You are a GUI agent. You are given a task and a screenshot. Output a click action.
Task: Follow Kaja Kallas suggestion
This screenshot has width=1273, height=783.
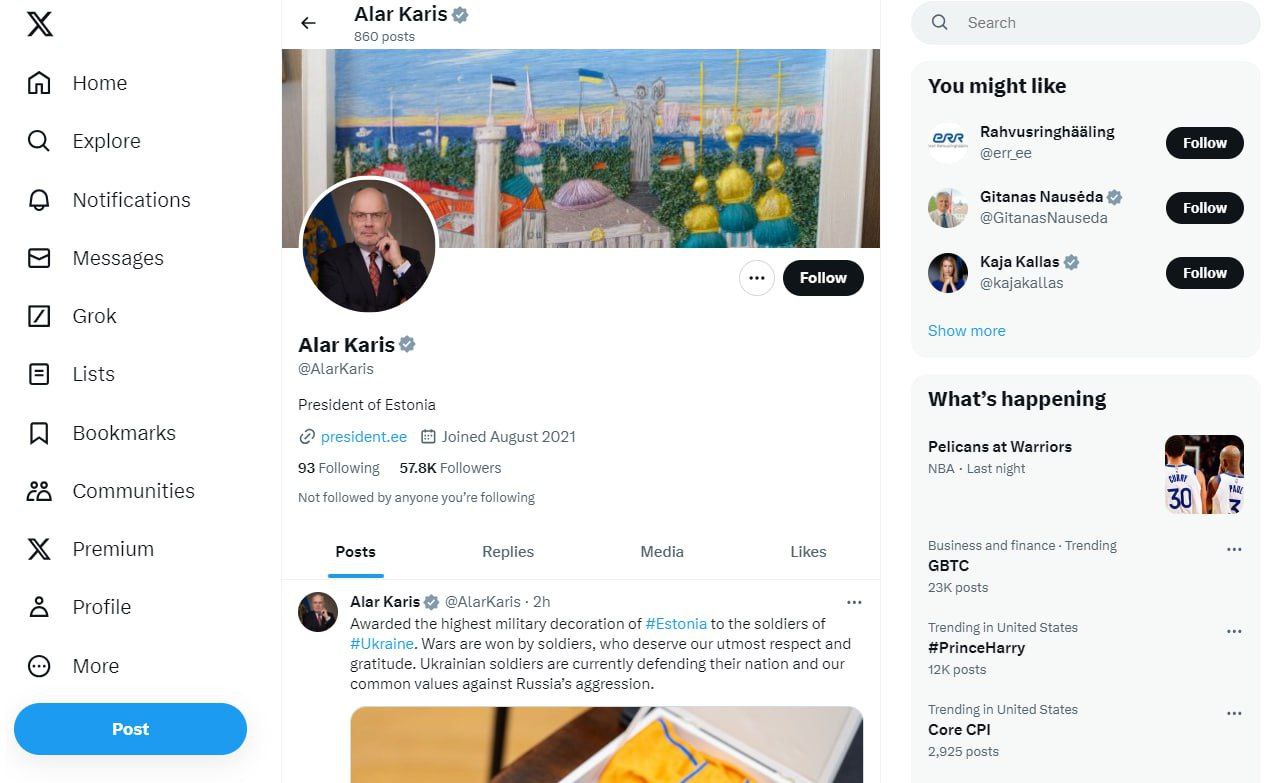(x=1204, y=273)
